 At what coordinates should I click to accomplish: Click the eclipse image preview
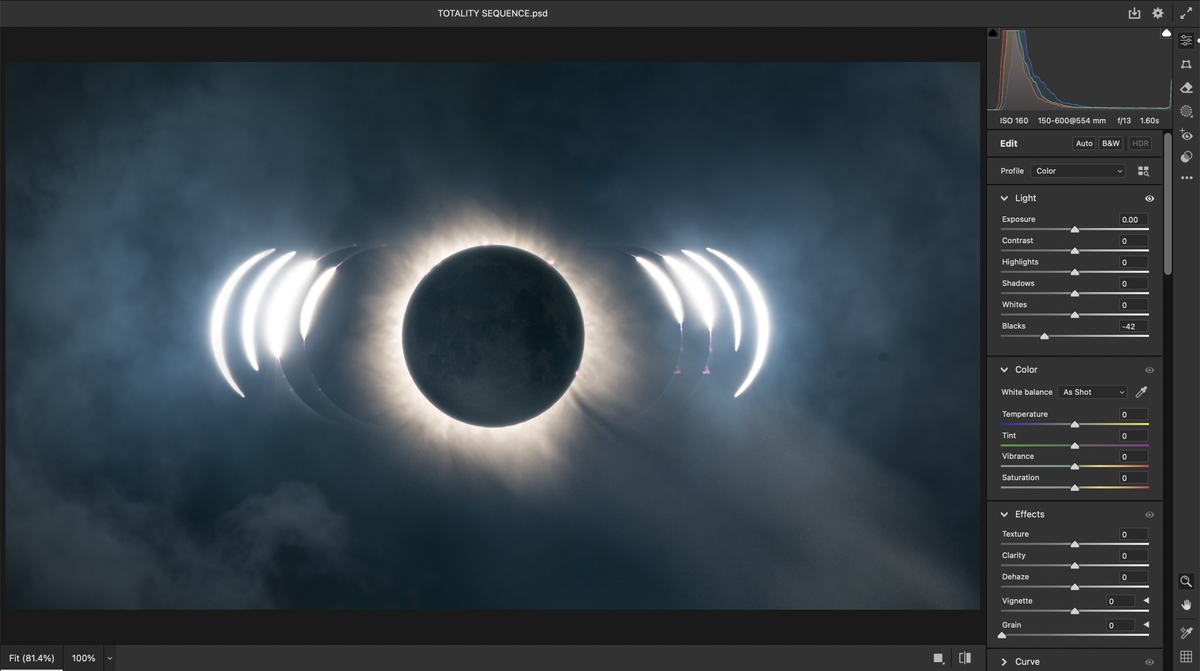[x=493, y=336]
